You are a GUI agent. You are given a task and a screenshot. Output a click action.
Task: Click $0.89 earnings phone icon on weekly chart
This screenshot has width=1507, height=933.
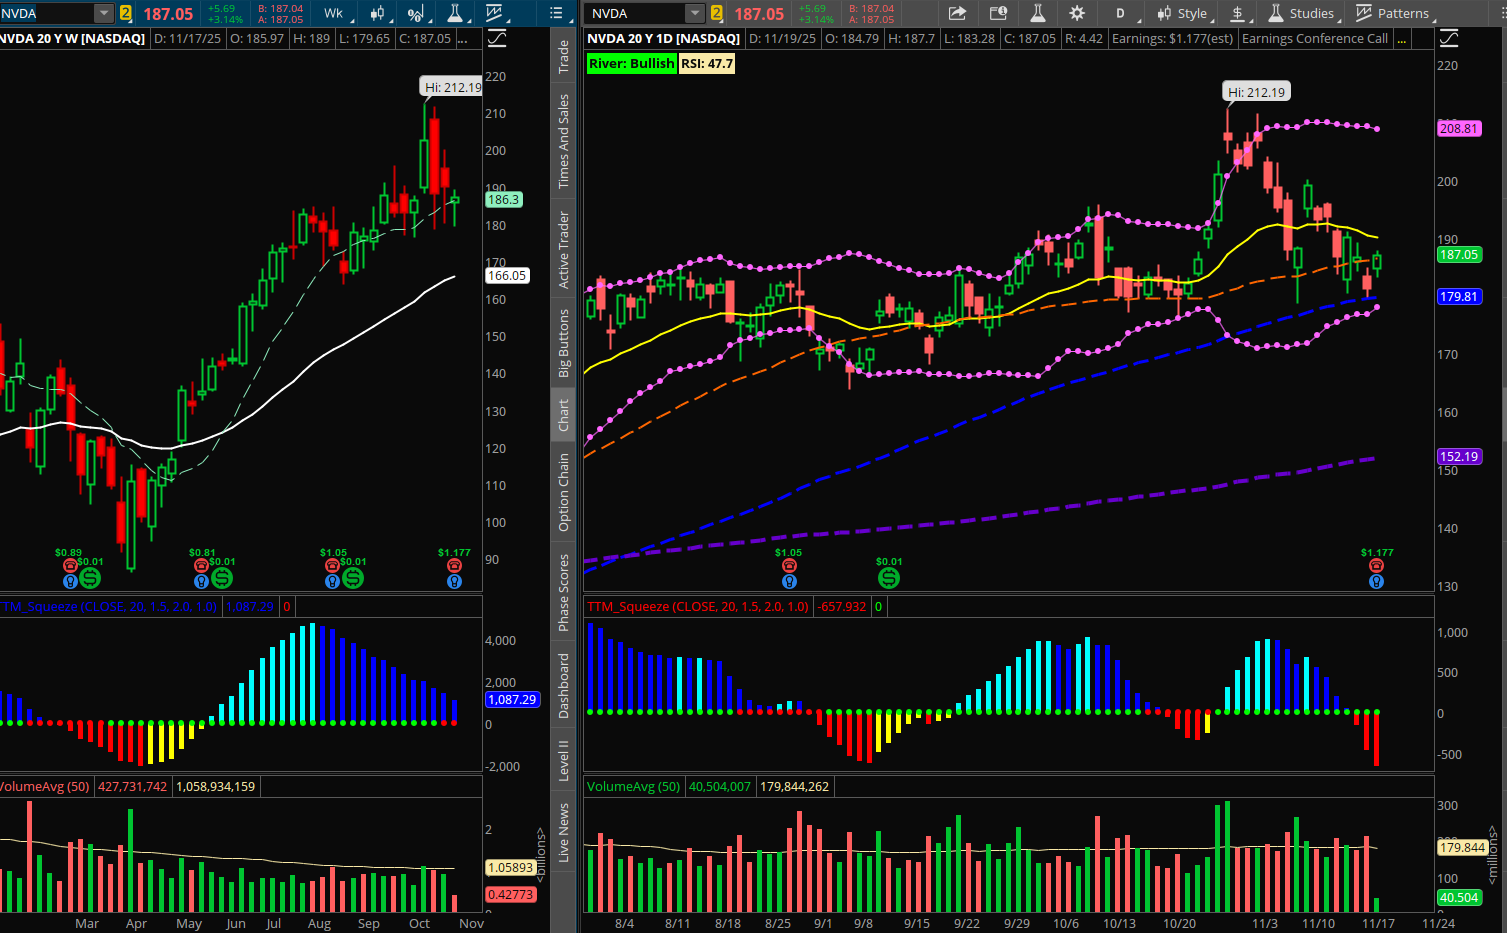[70, 566]
